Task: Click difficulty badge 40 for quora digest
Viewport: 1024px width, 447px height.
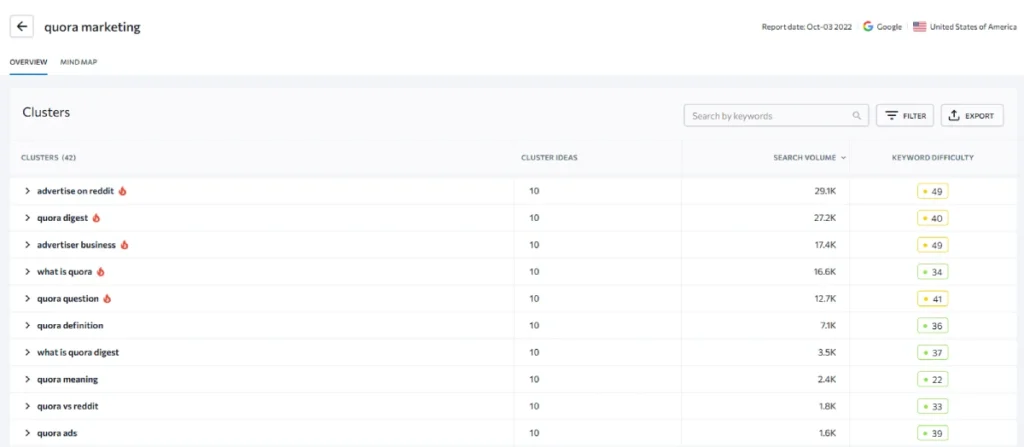Action: [x=933, y=218]
